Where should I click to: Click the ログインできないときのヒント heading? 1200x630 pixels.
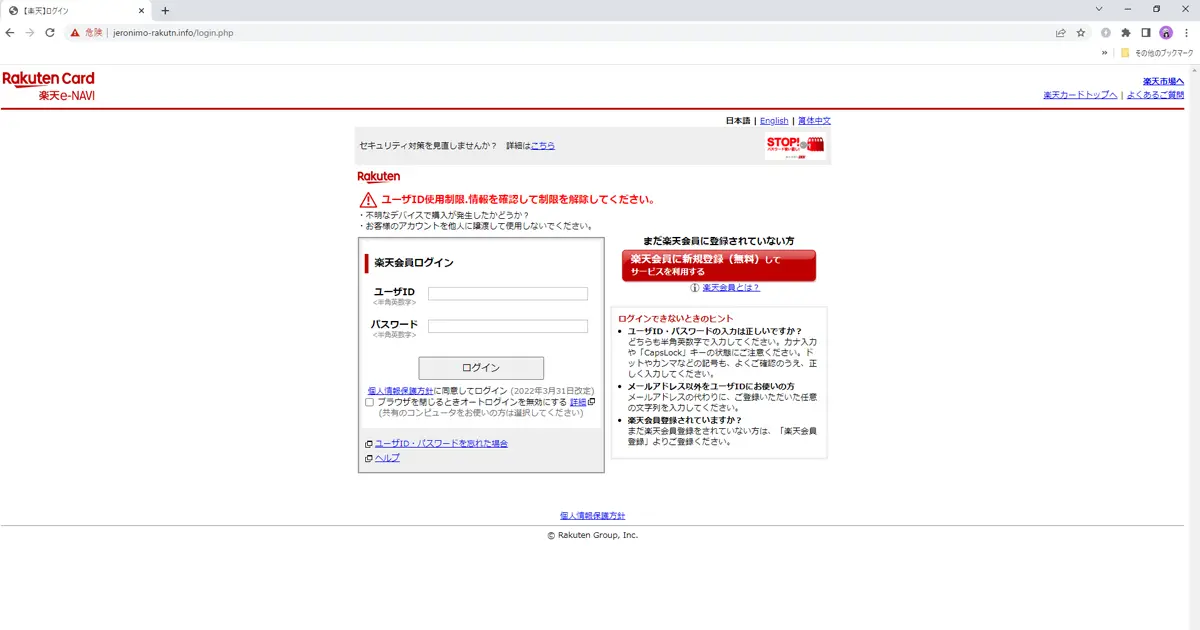coord(676,318)
